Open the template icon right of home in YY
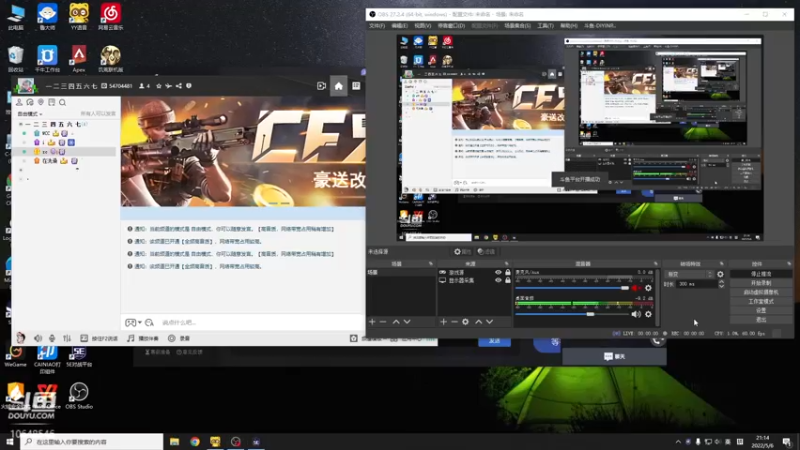The image size is (800, 450). click(356, 86)
